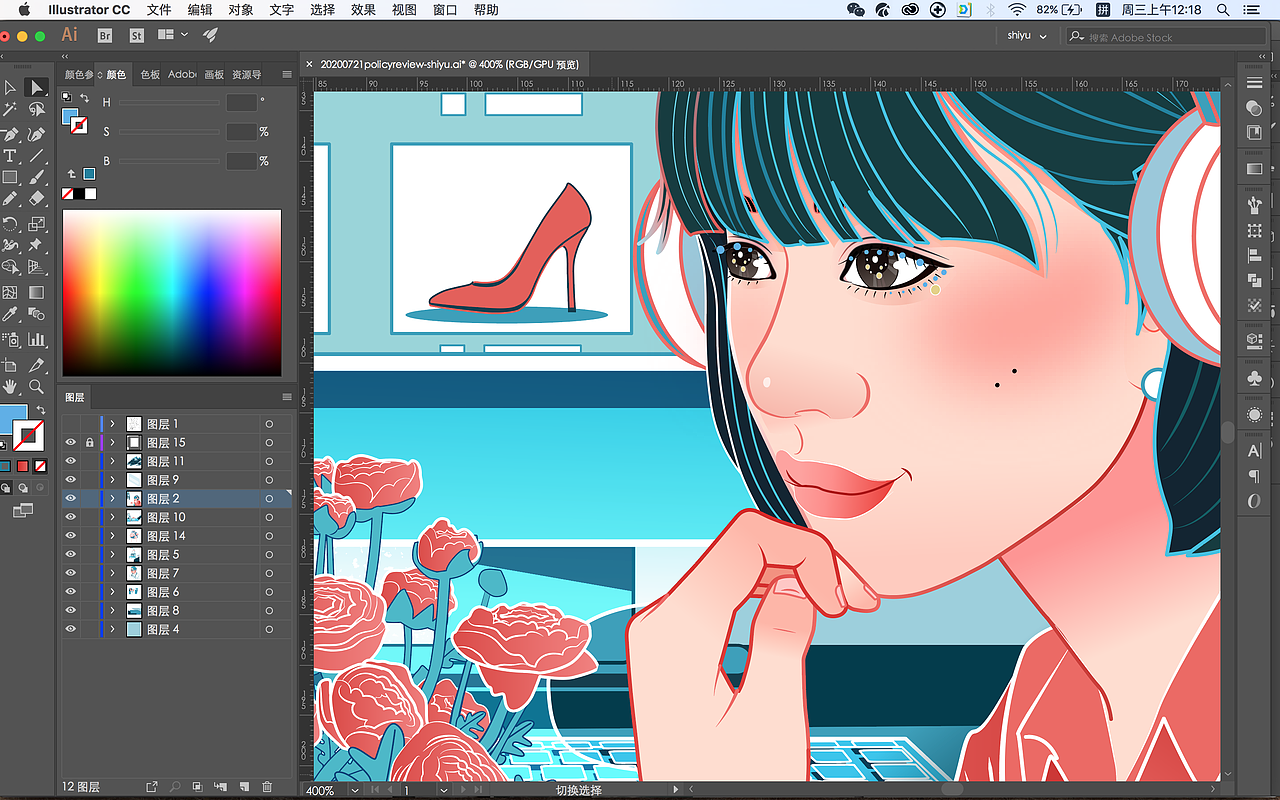Open the Symbols club icon in right dock
The image size is (1280, 800).
pos(1254,378)
